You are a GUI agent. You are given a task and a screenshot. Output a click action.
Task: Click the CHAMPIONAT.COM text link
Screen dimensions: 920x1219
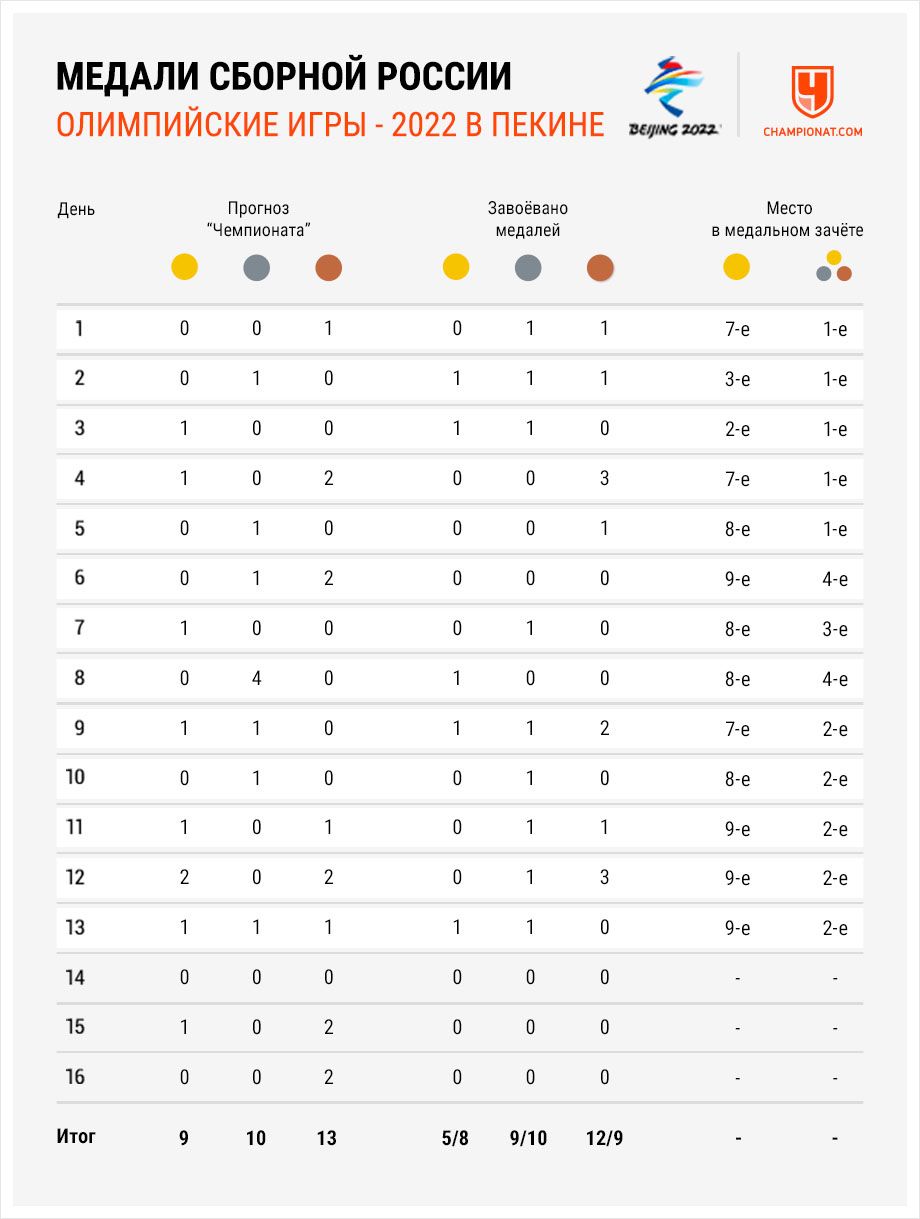[812, 131]
